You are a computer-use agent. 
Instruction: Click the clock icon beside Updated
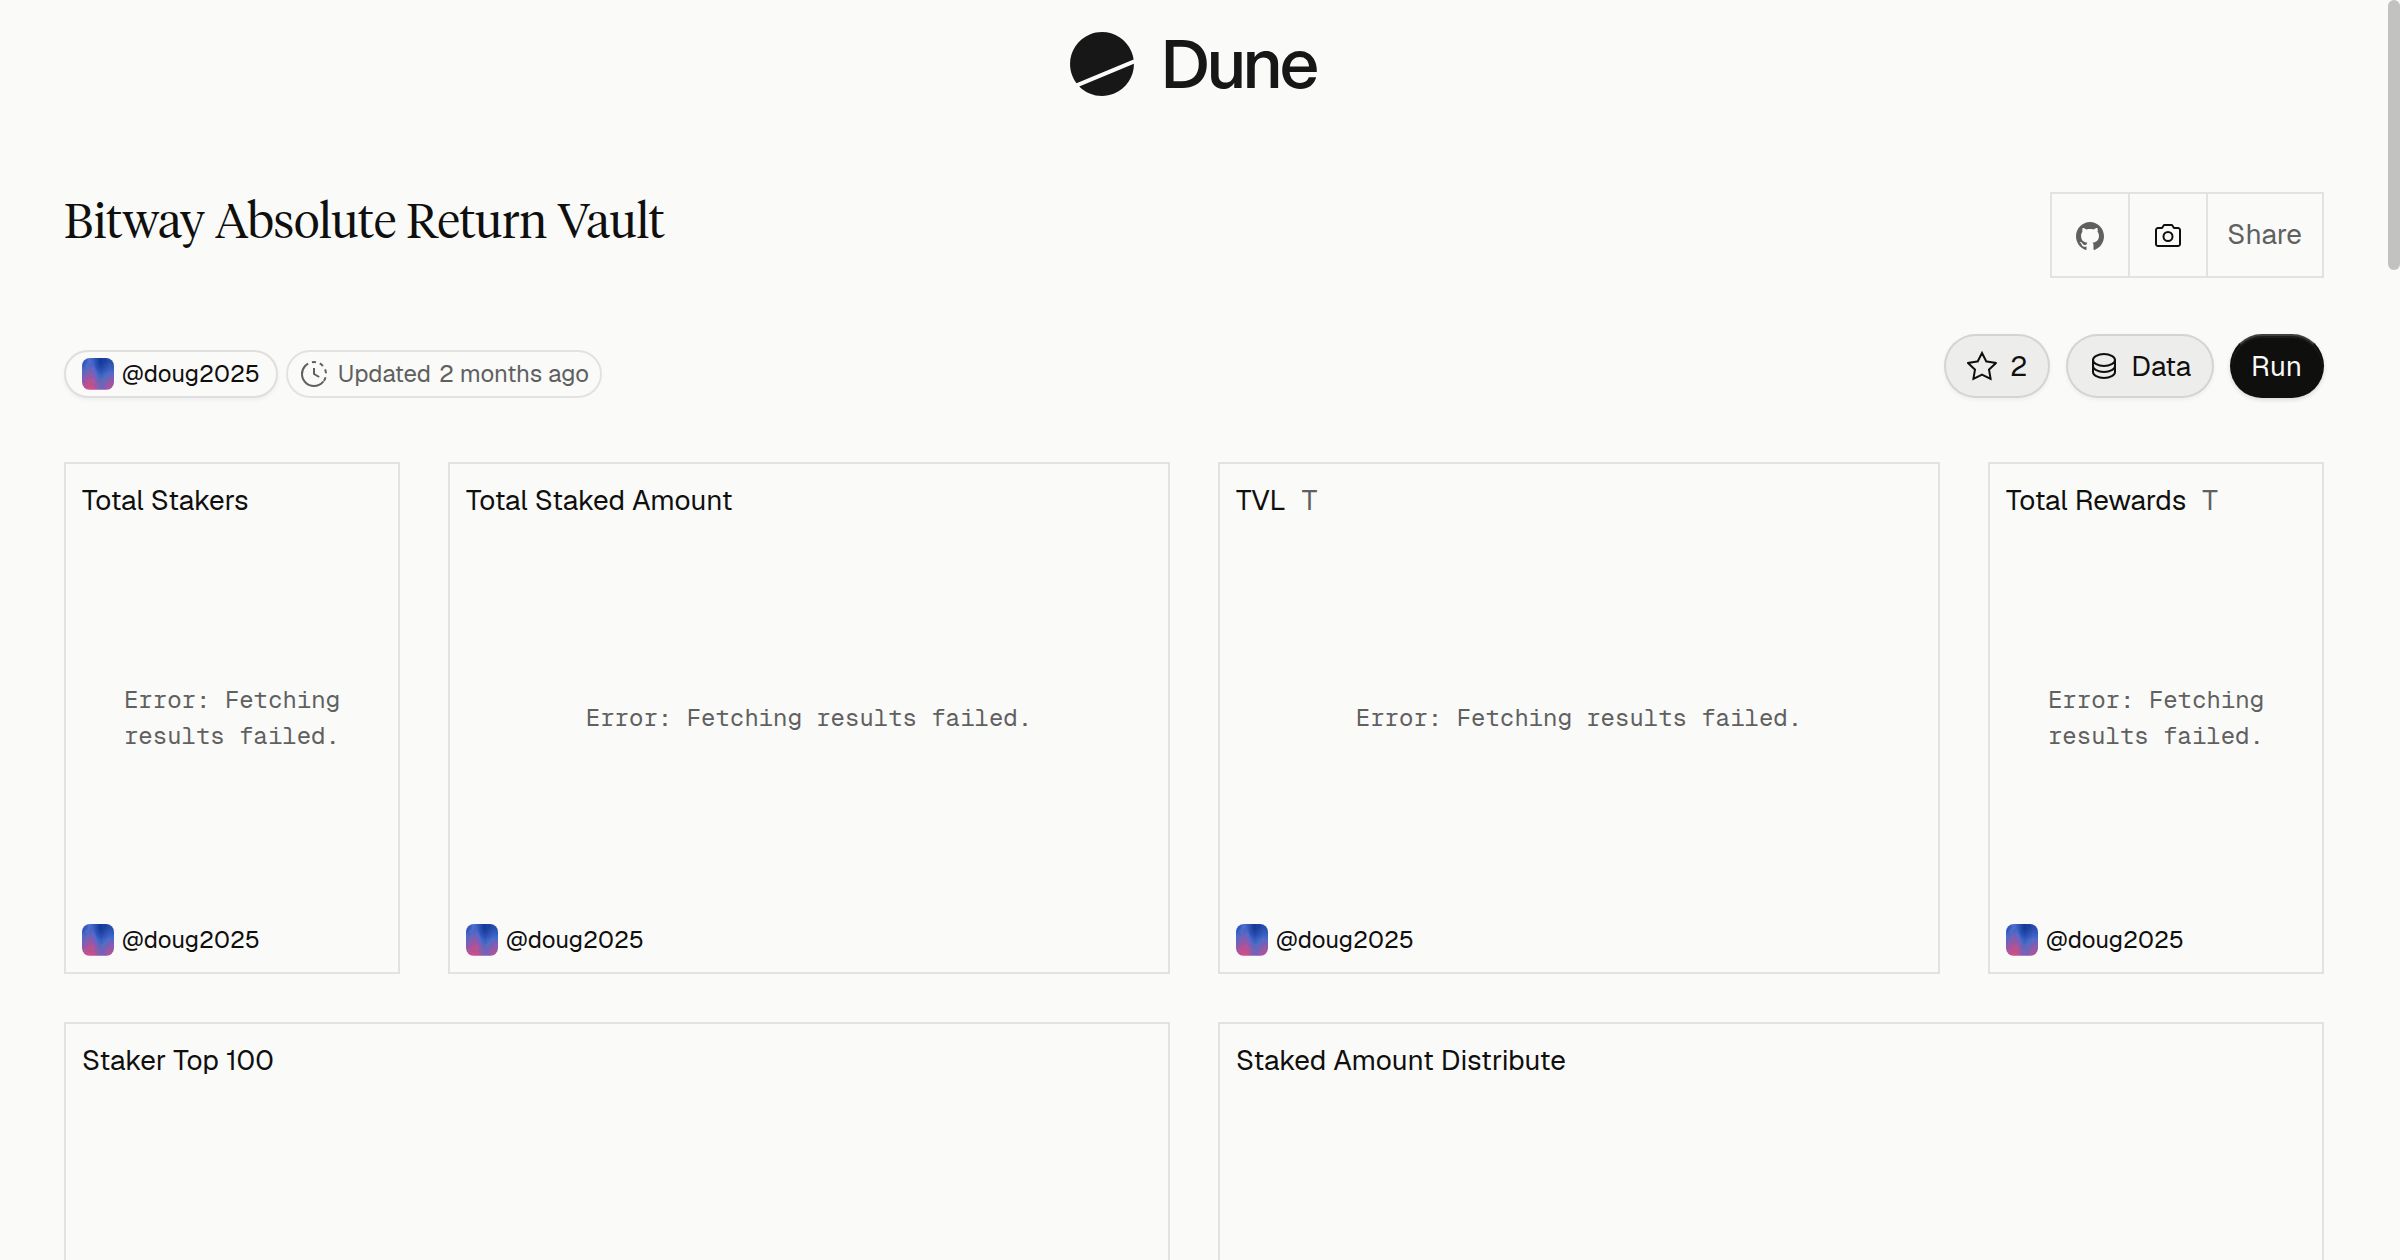(314, 374)
